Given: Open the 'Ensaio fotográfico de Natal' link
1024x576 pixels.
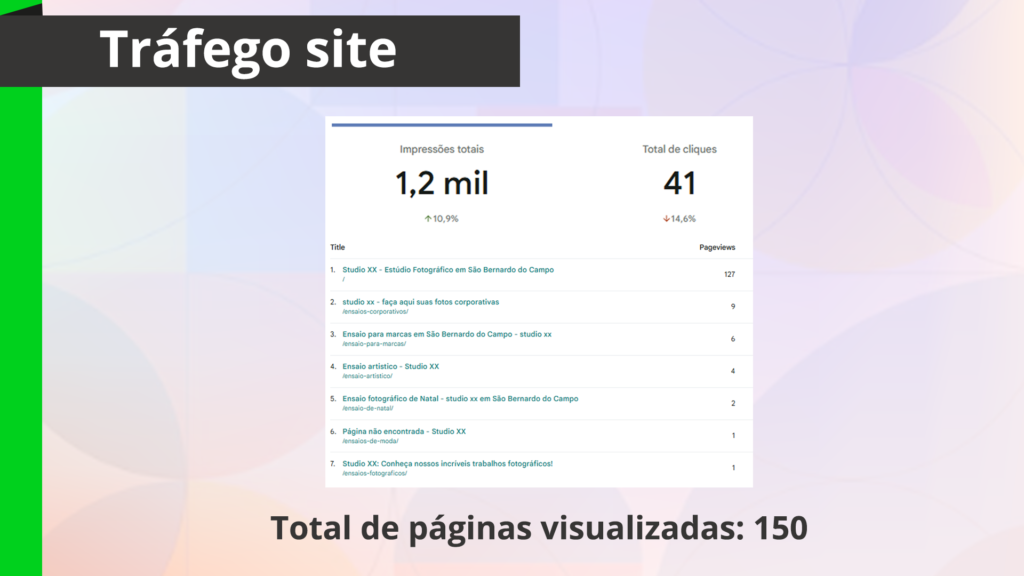Looking at the screenshot, I should tap(460, 398).
